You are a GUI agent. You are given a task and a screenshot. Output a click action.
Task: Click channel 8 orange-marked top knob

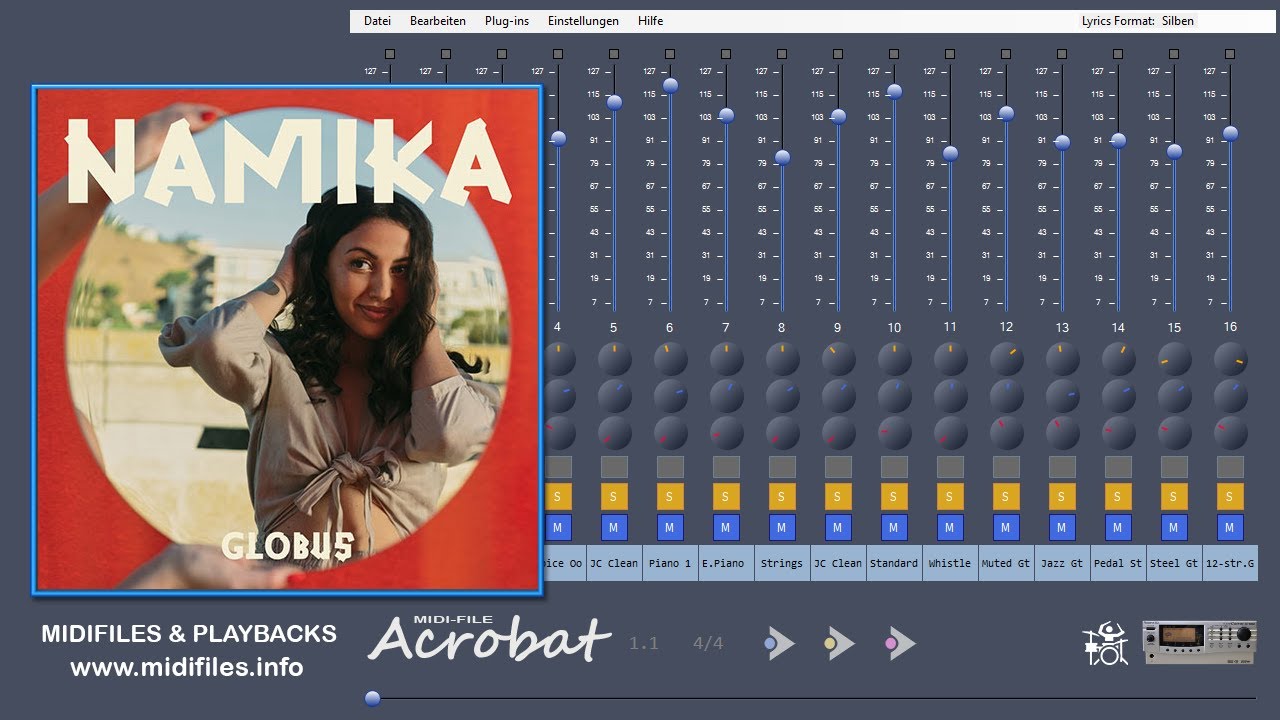[782, 359]
